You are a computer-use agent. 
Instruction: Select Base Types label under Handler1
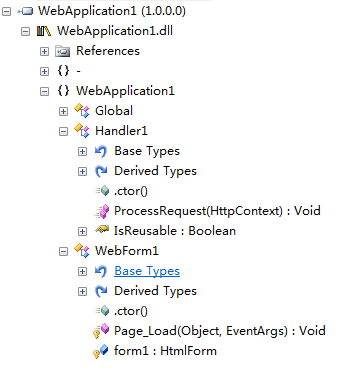[147, 151]
